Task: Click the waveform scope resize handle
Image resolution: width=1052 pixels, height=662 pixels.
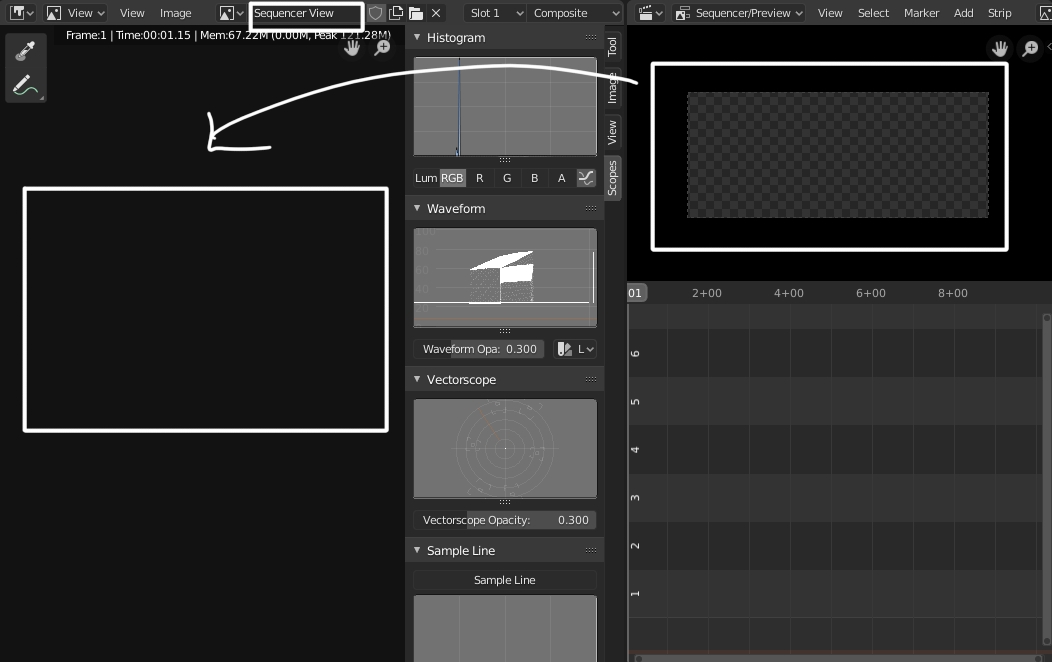Action: 505,331
